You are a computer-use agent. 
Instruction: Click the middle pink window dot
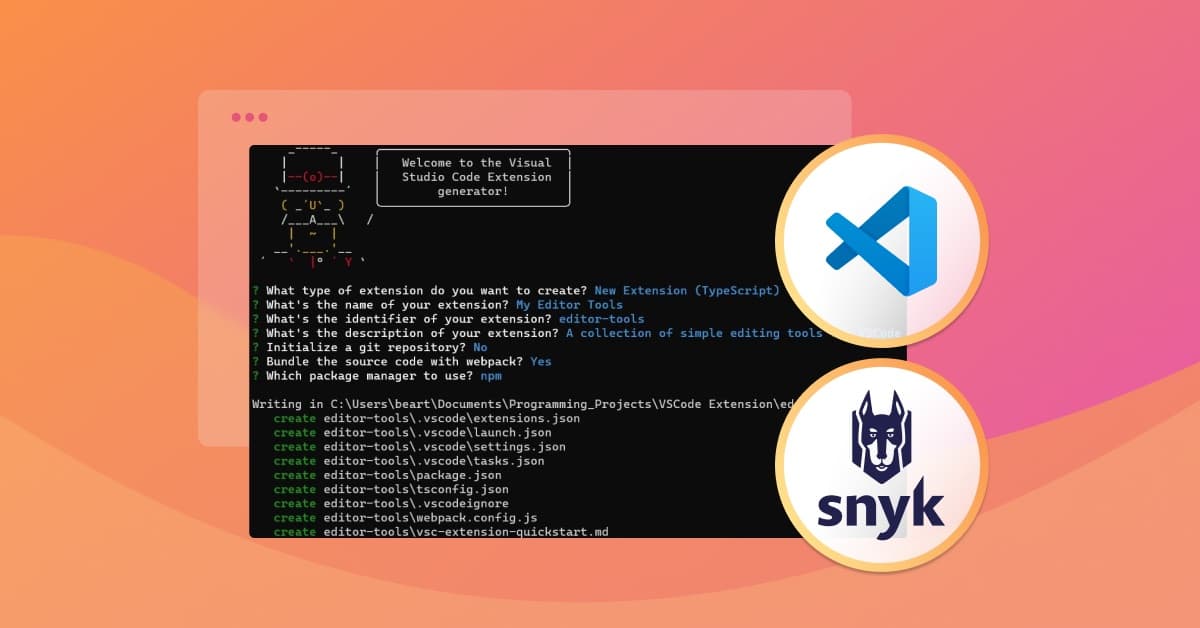250,117
